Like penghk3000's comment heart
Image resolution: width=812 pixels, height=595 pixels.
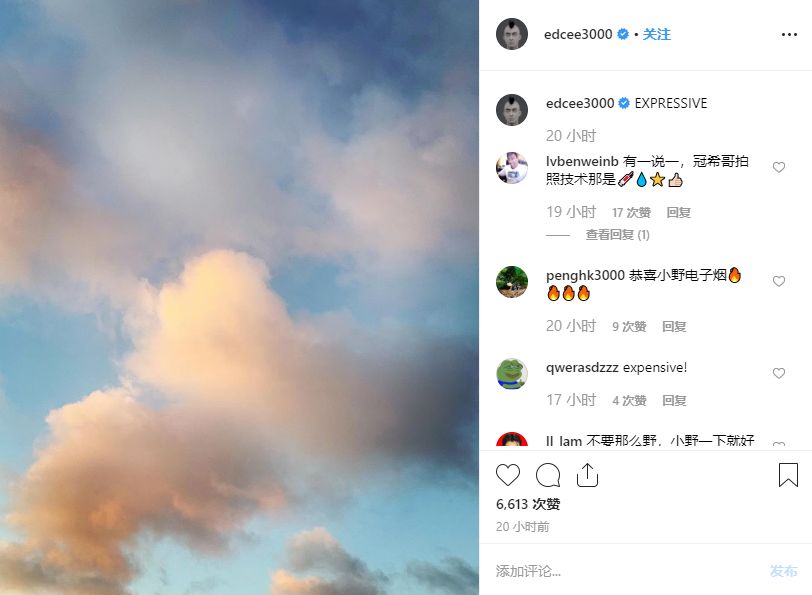(779, 281)
